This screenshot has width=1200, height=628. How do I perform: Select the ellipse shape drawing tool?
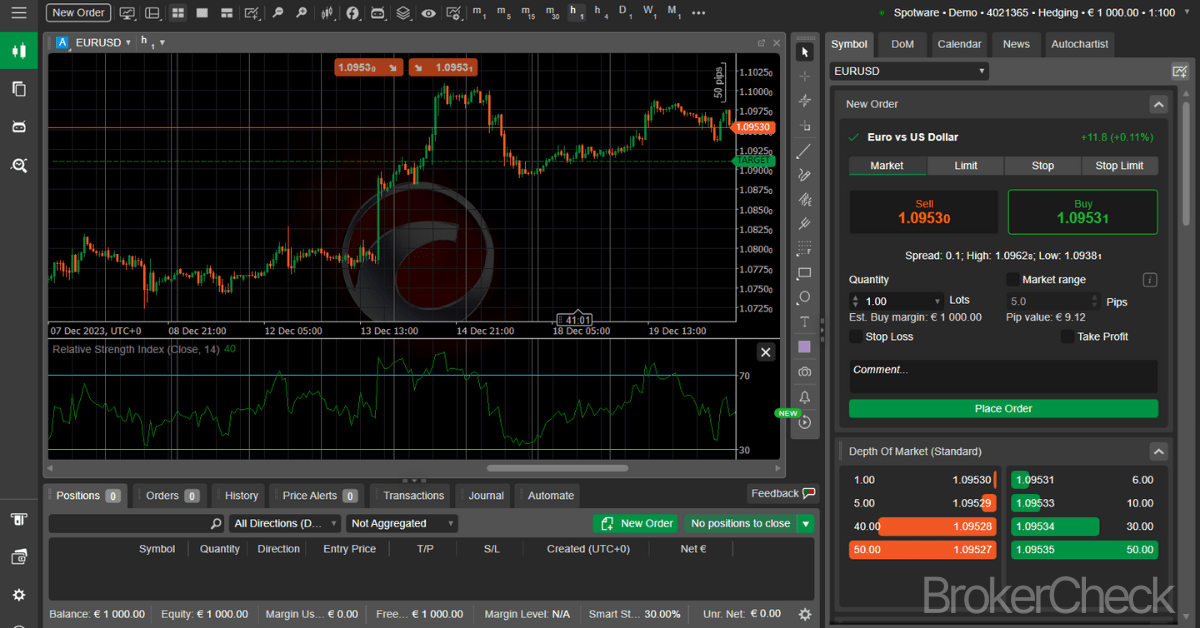pyautogui.click(x=805, y=297)
